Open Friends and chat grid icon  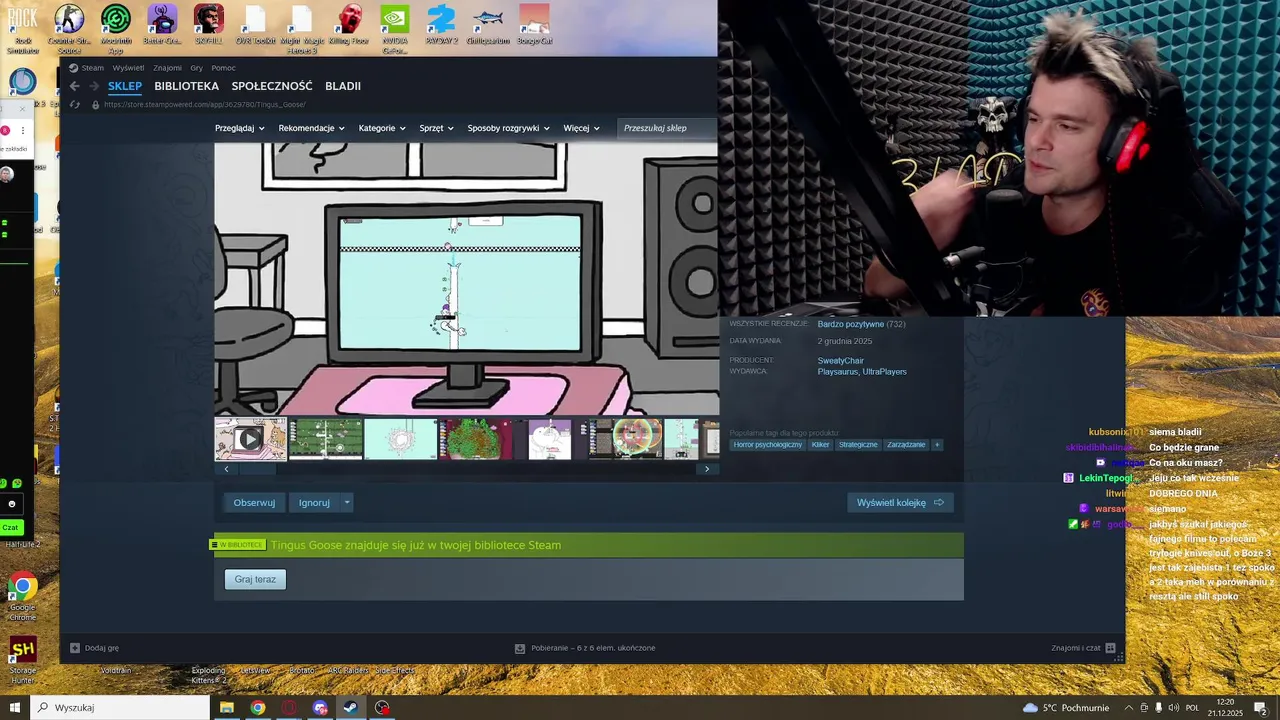coord(1110,648)
